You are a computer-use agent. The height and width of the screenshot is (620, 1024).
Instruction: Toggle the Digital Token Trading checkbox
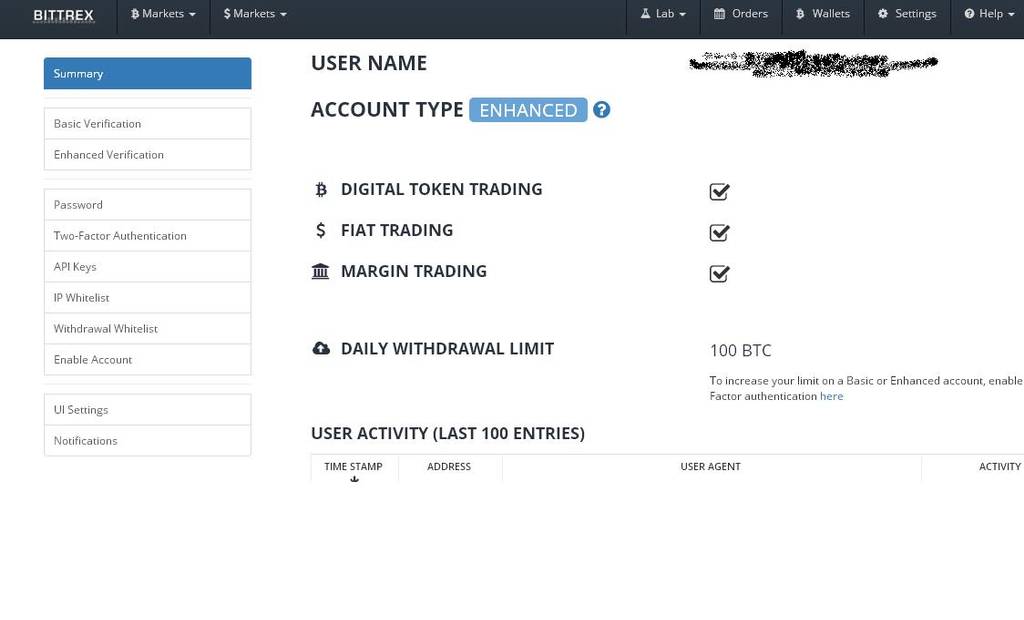pos(719,192)
